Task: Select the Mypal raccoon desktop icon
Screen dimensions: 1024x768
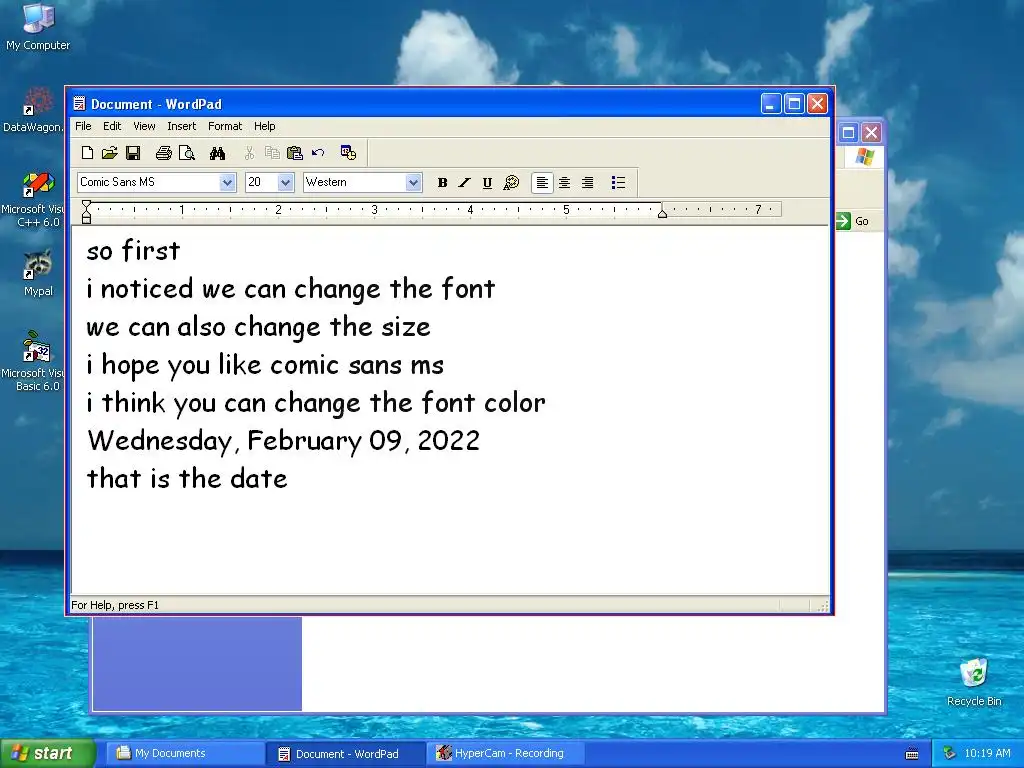Action: (38, 274)
